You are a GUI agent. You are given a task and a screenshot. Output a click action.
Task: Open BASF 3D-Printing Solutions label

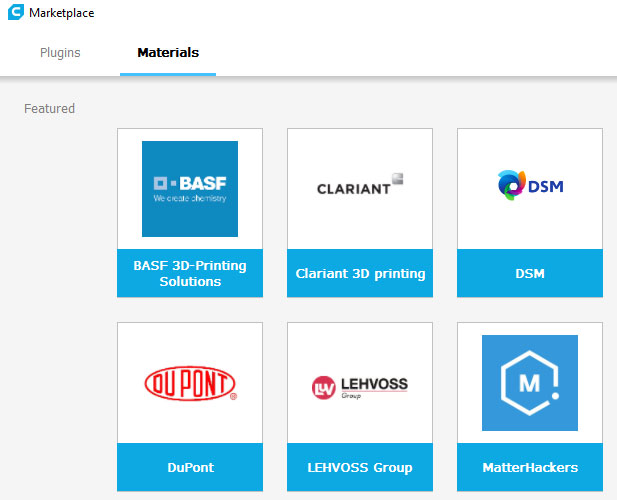point(190,273)
